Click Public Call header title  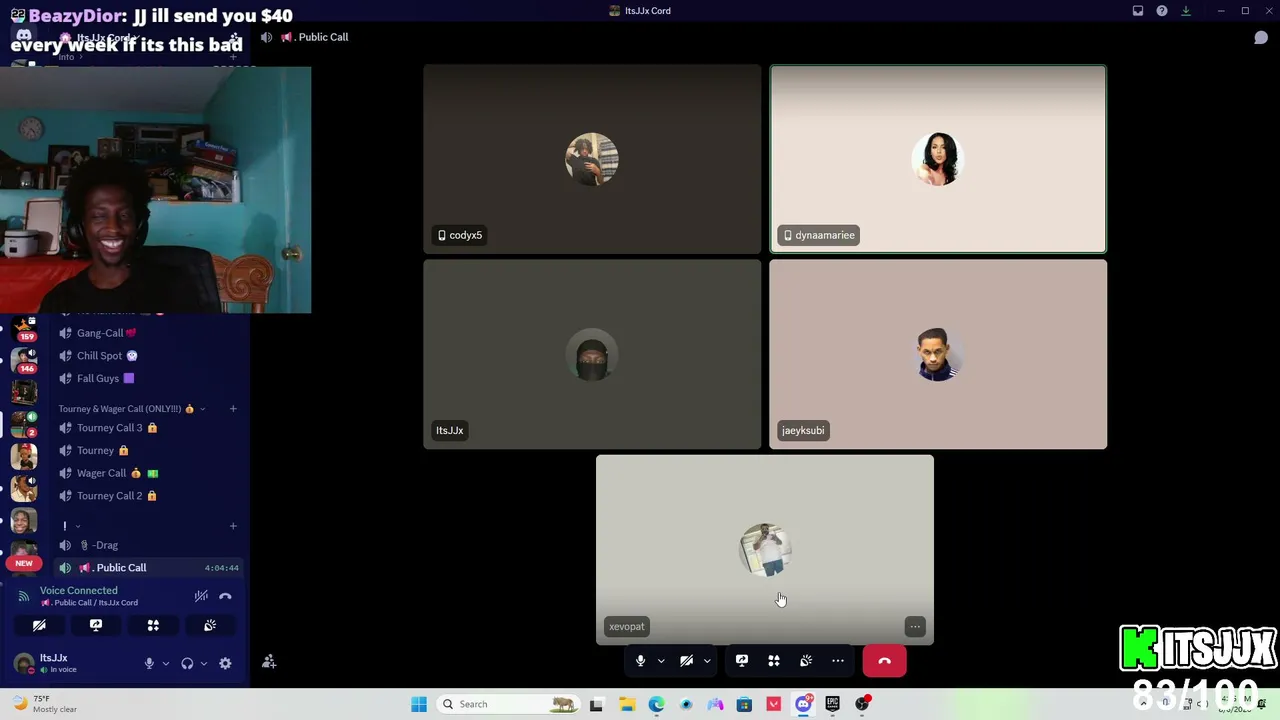tap(323, 37)
